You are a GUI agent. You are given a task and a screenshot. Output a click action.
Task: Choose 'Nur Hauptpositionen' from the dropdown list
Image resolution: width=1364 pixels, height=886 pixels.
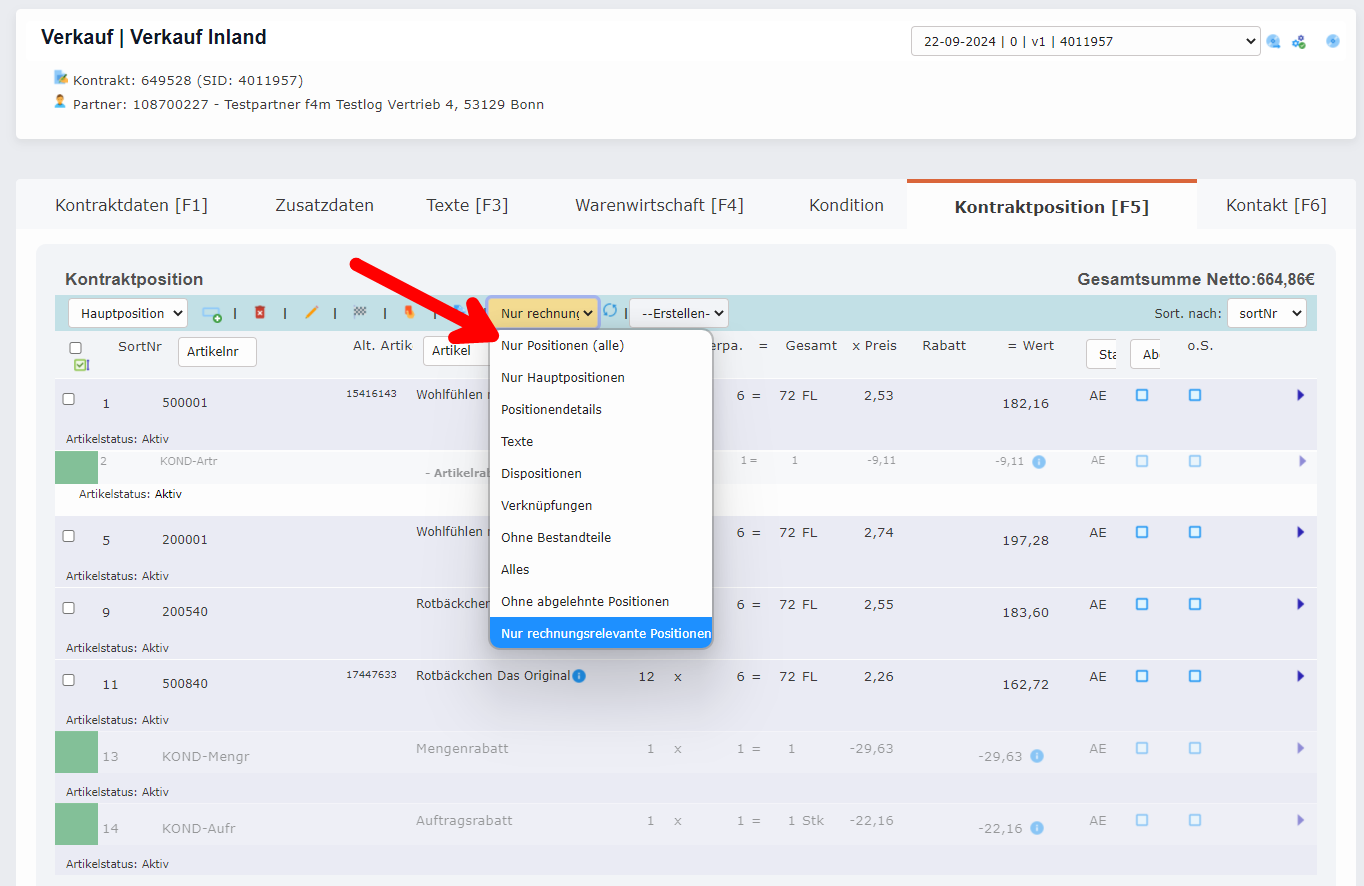click(563, 378)
